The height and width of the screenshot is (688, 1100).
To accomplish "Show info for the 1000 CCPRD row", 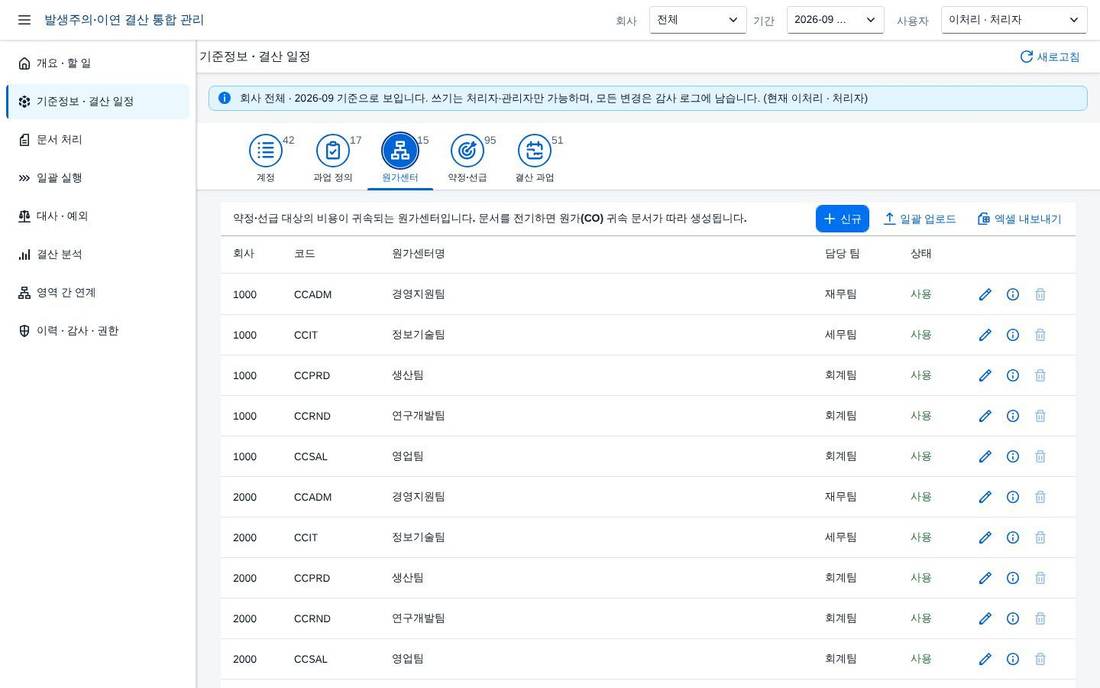I will pyautogui.click(x=1012, y=376).
